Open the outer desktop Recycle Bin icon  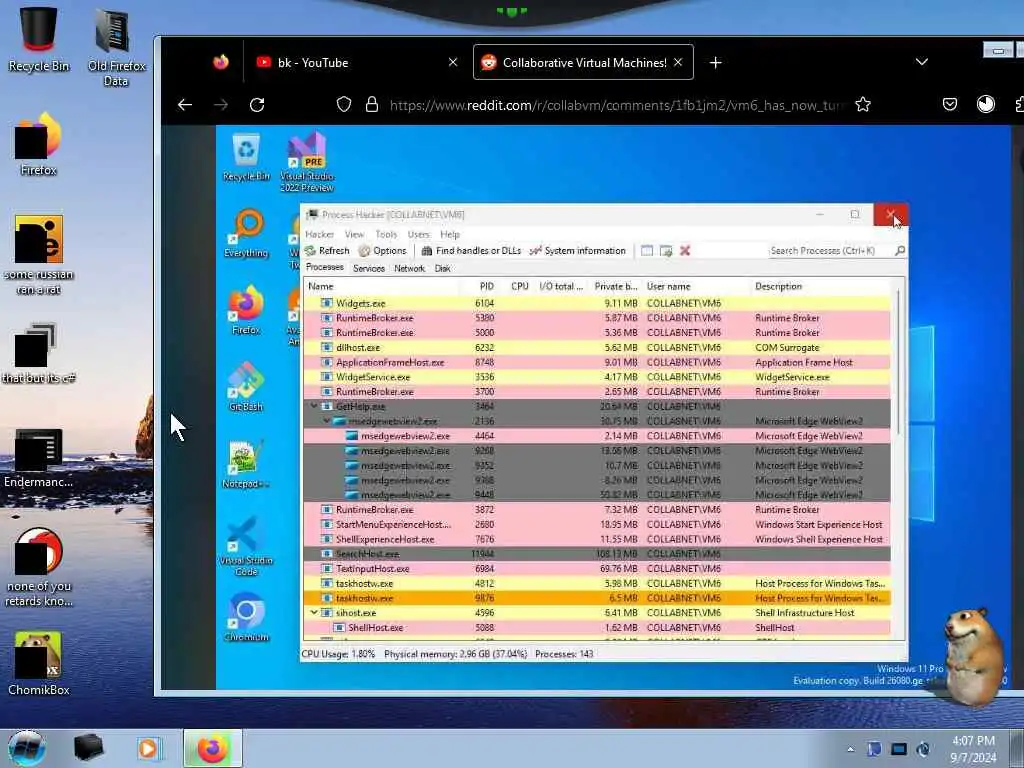coord(39,39)
